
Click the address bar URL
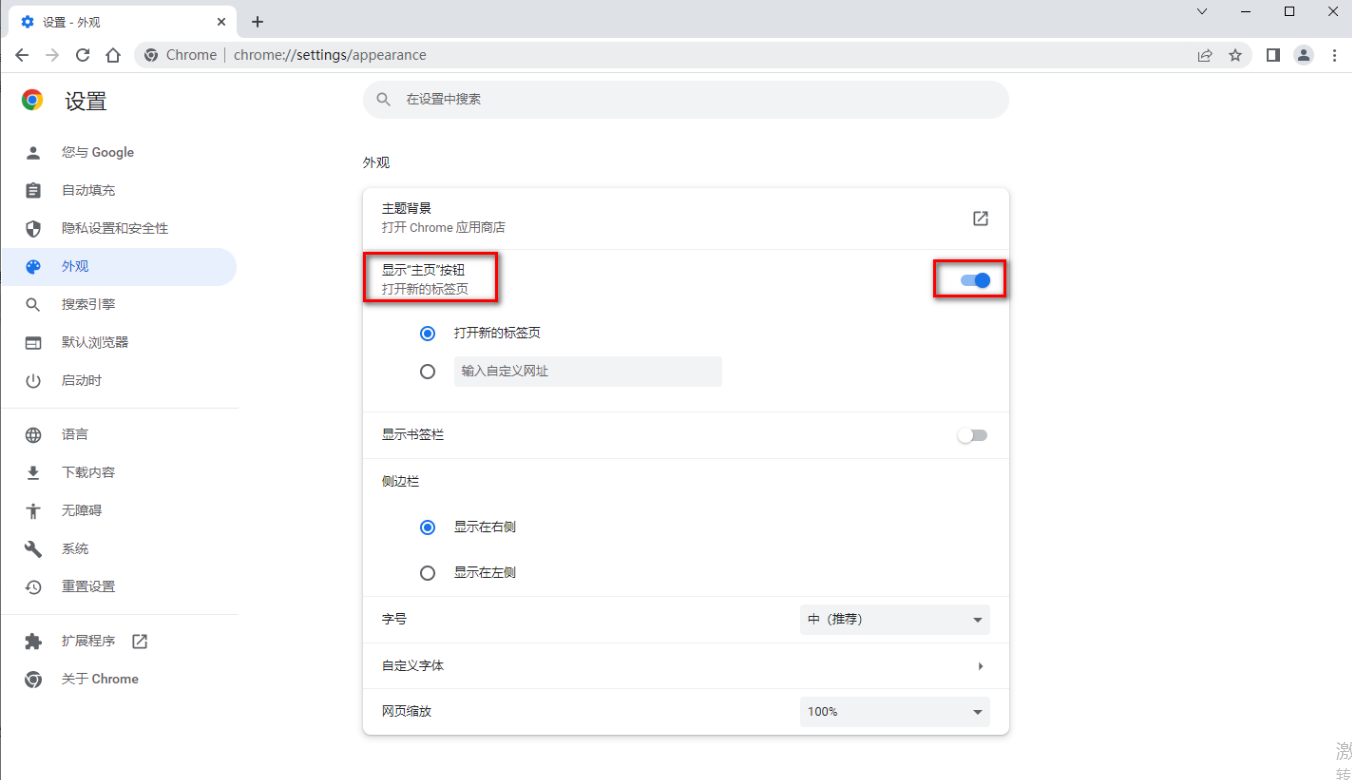330,55
